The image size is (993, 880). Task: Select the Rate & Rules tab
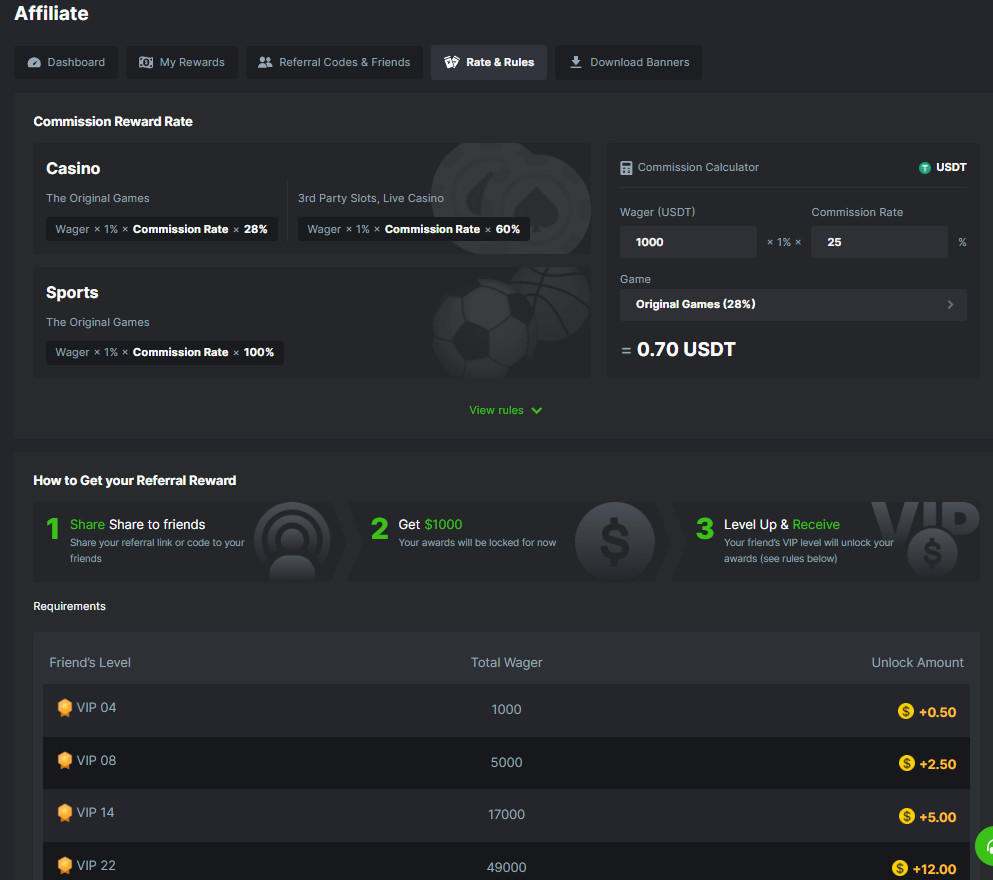[x=489, y=62]
